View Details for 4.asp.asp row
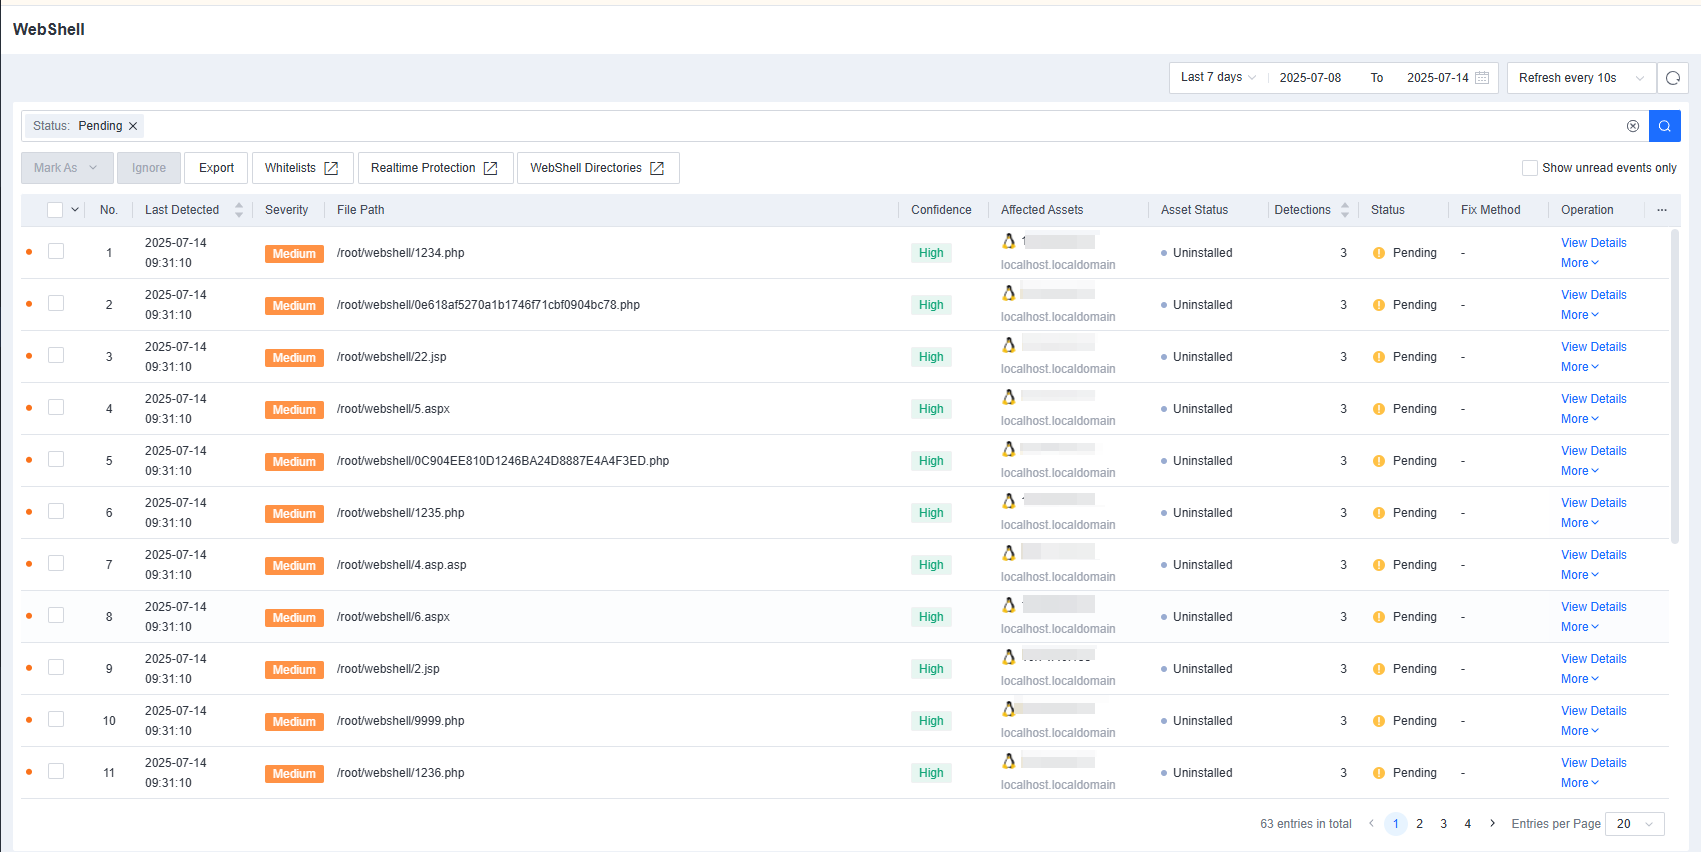This screenshot has width=1701, height=852. point(1593,555)
